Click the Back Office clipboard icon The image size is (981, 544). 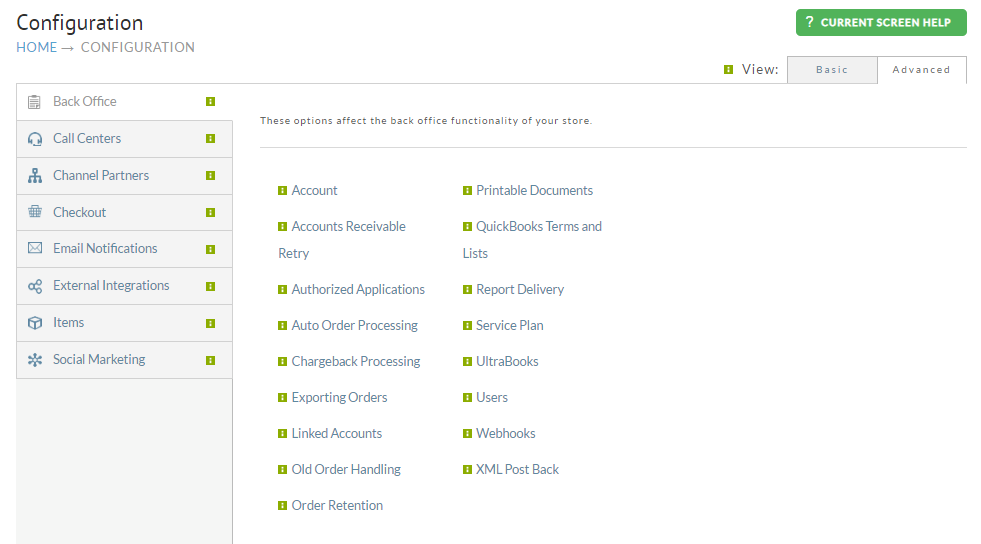click(34, 101)
